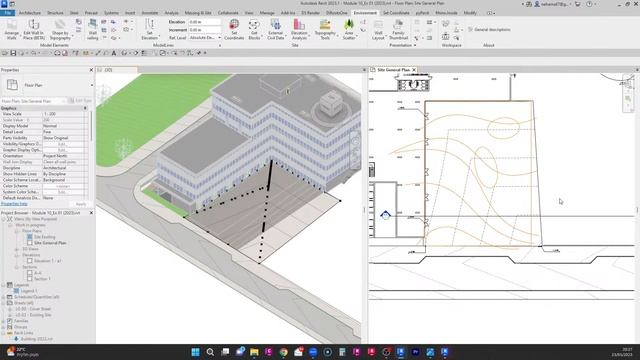Click the Set Elevation tool
This screenshot has height=360, width=640.
click(149, 29)
